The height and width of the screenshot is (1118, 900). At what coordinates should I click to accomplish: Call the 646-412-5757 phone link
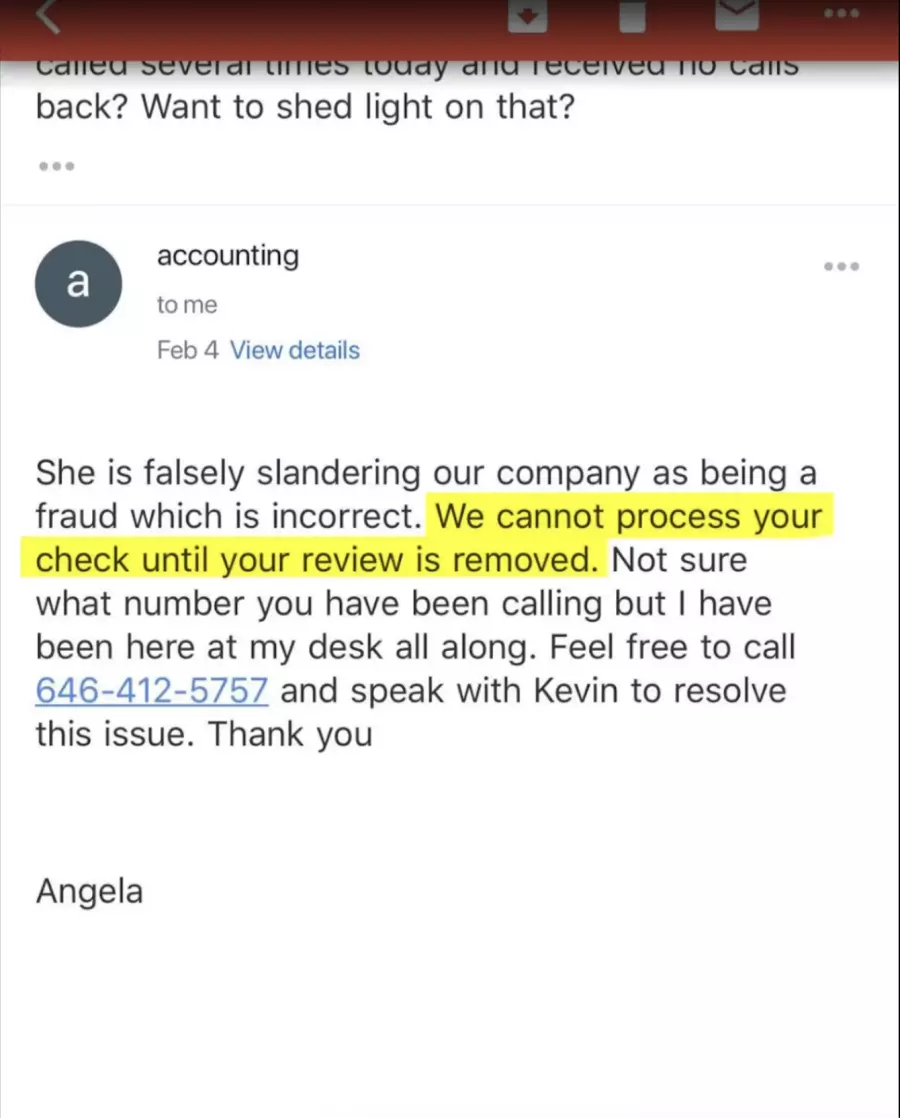tap(152, 691)
